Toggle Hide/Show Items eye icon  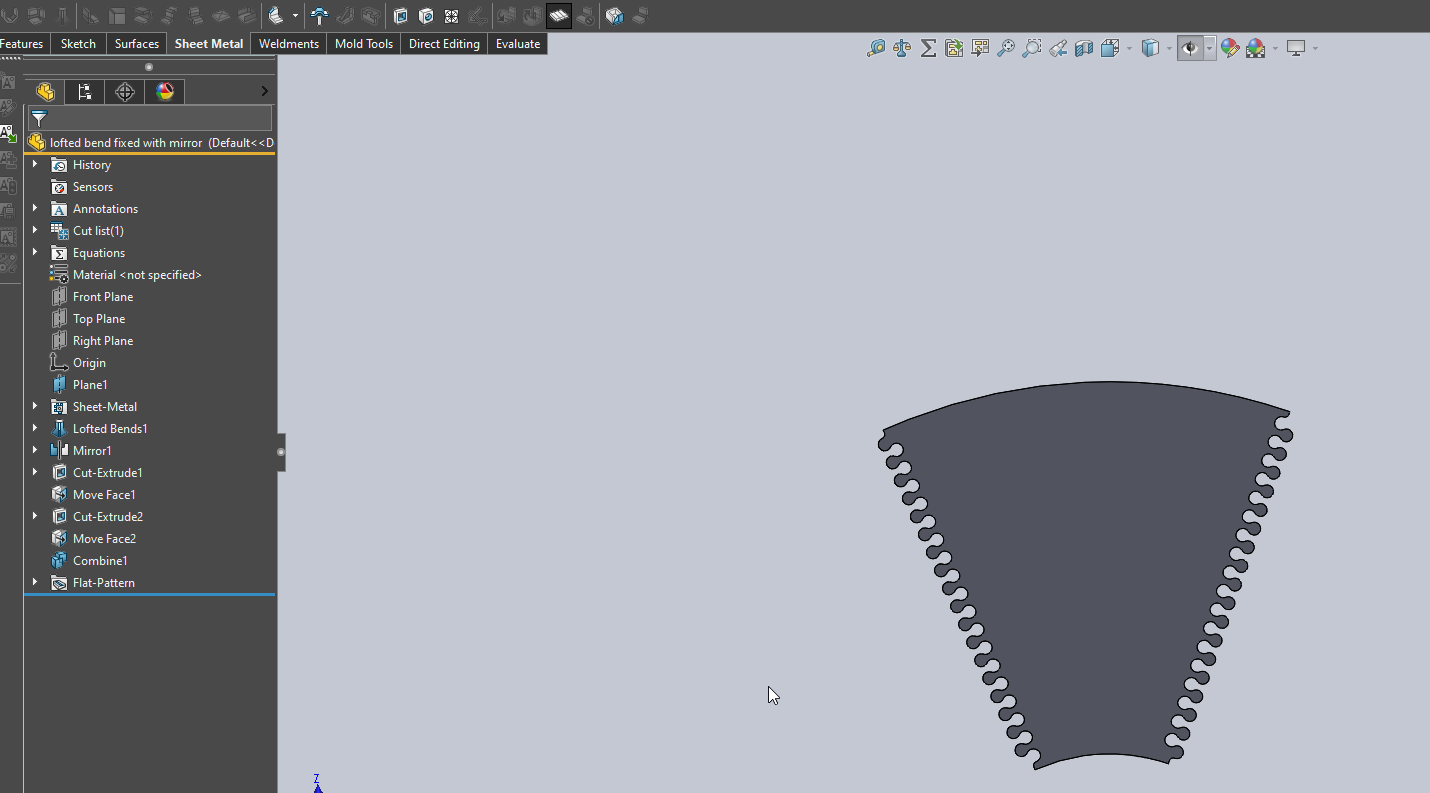(x=1190, y=47)
